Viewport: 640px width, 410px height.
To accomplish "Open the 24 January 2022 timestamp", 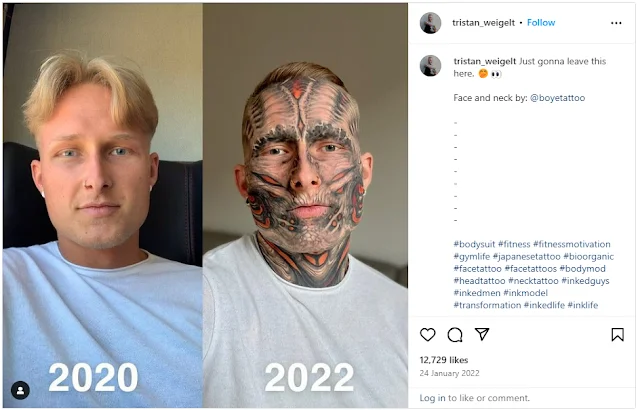I will coord(449,373).
